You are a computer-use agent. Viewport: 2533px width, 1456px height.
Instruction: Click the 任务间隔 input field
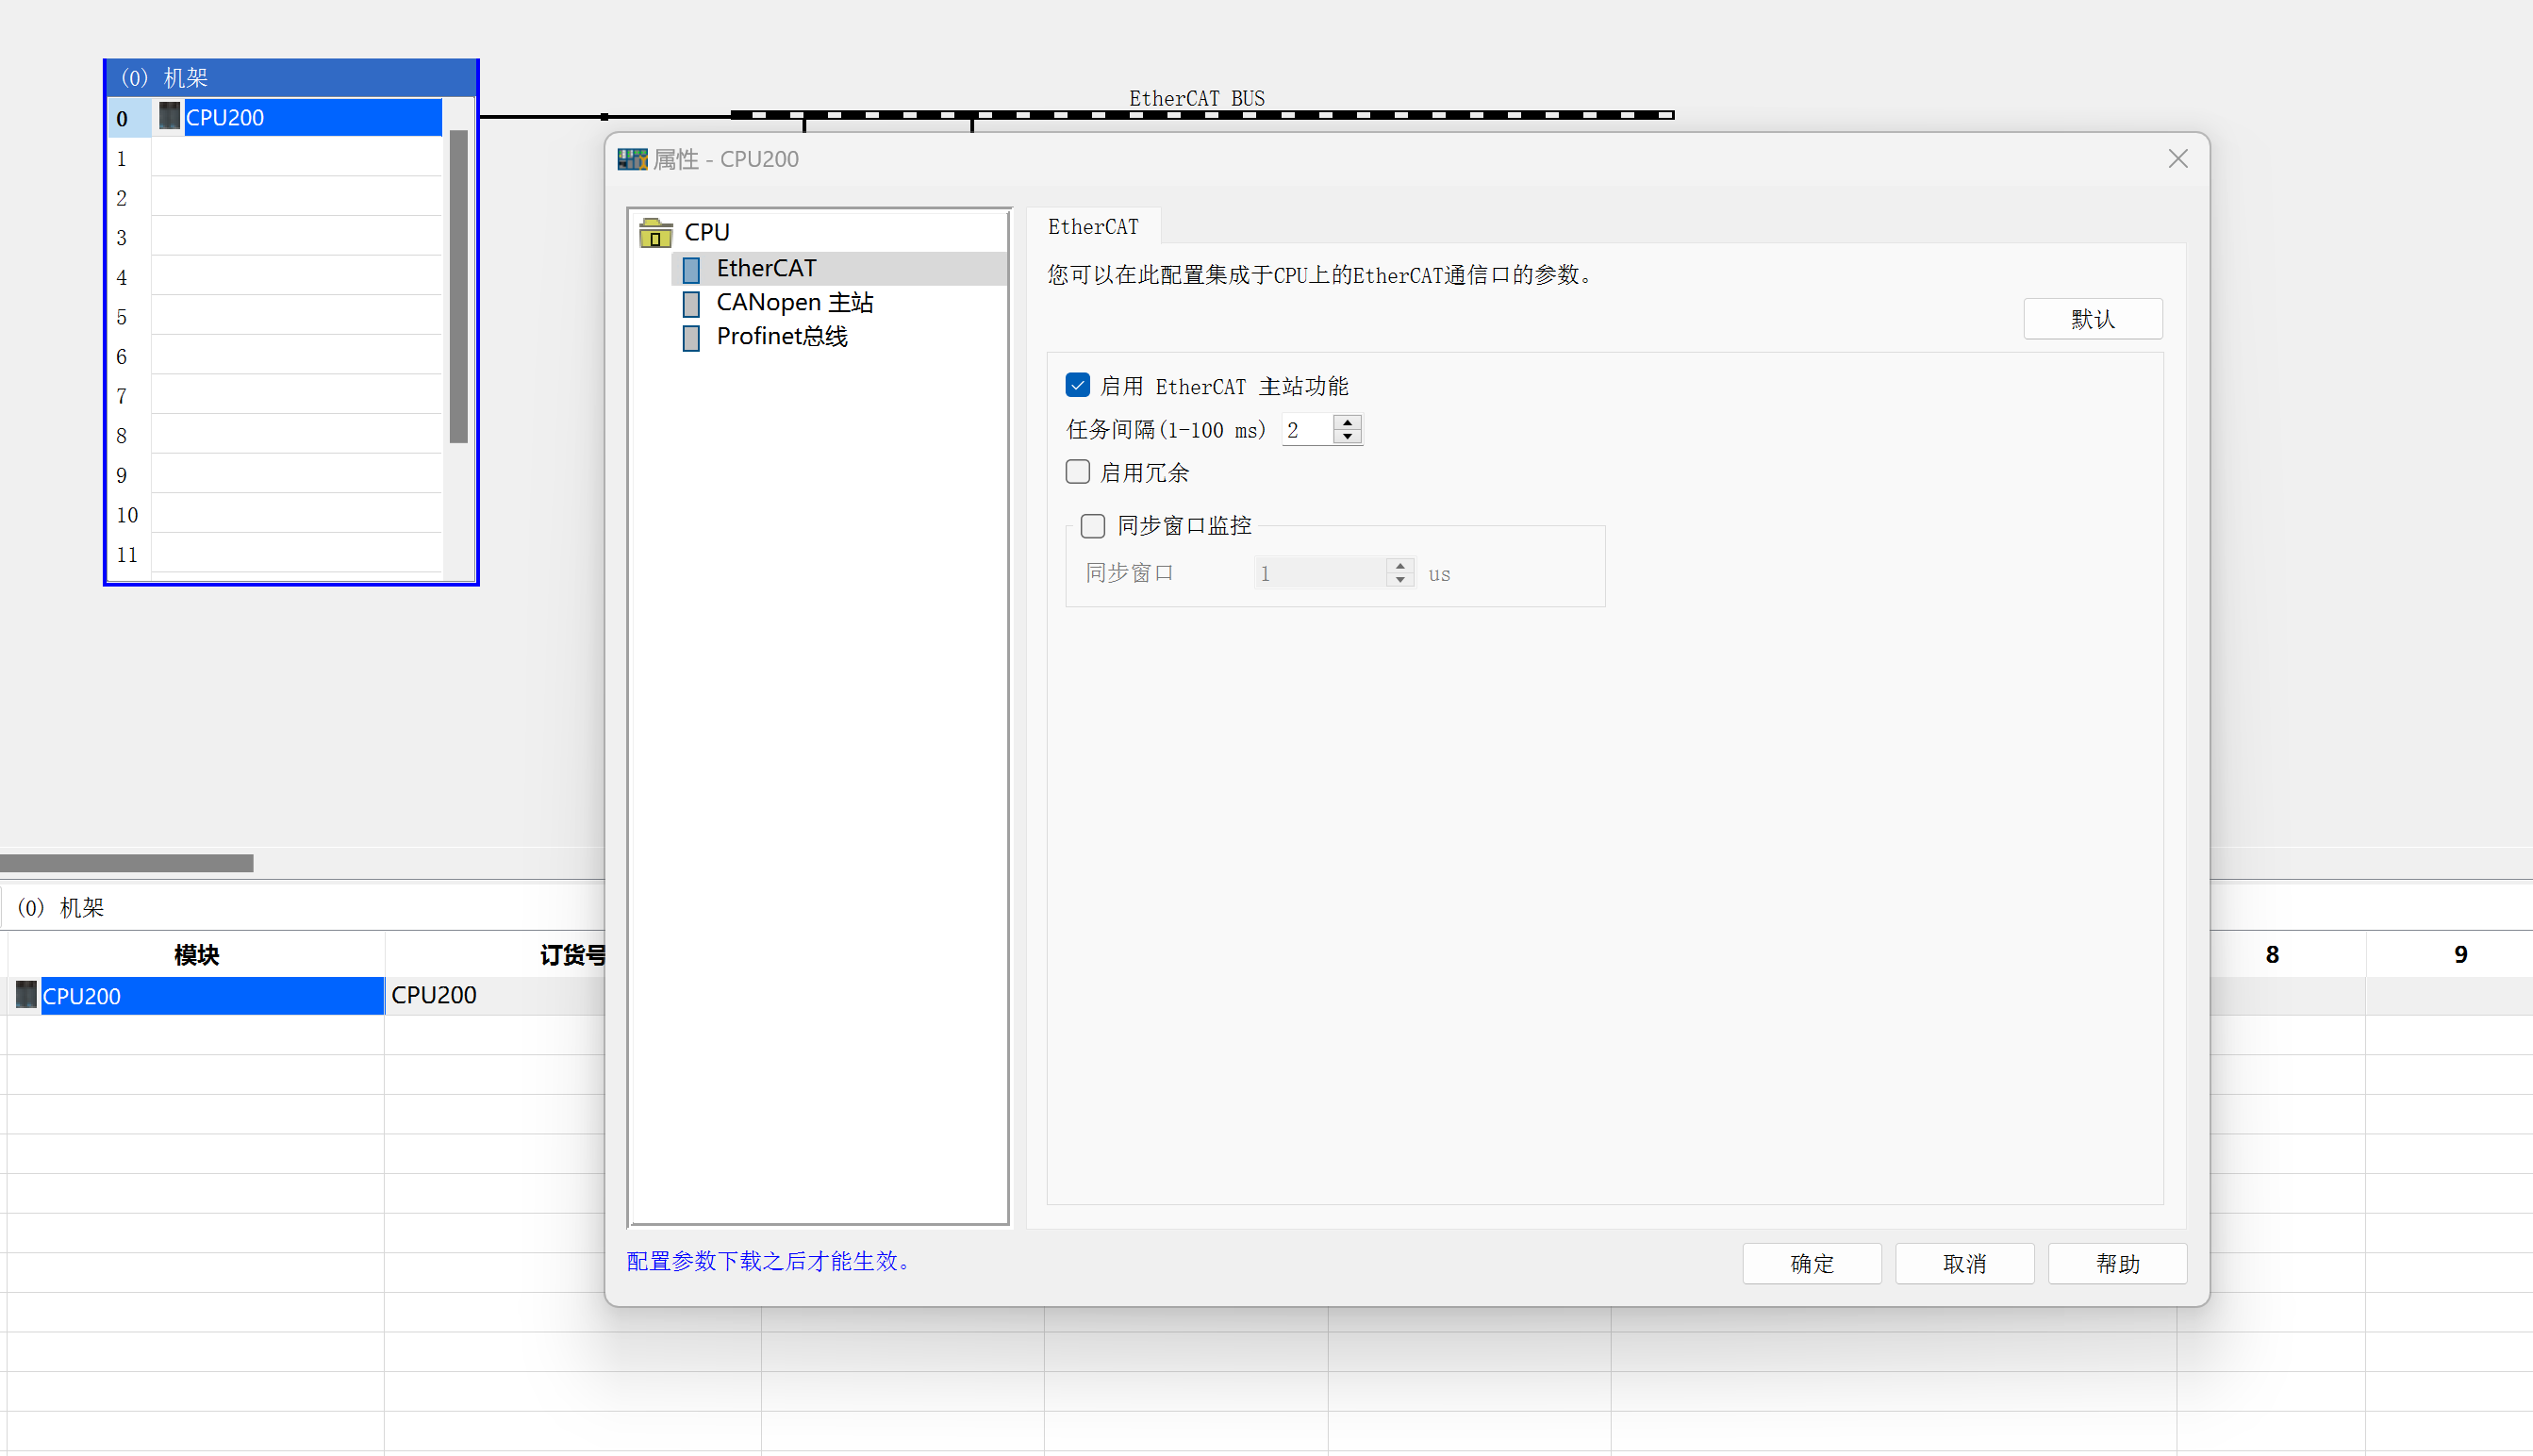pos(1307,430)
